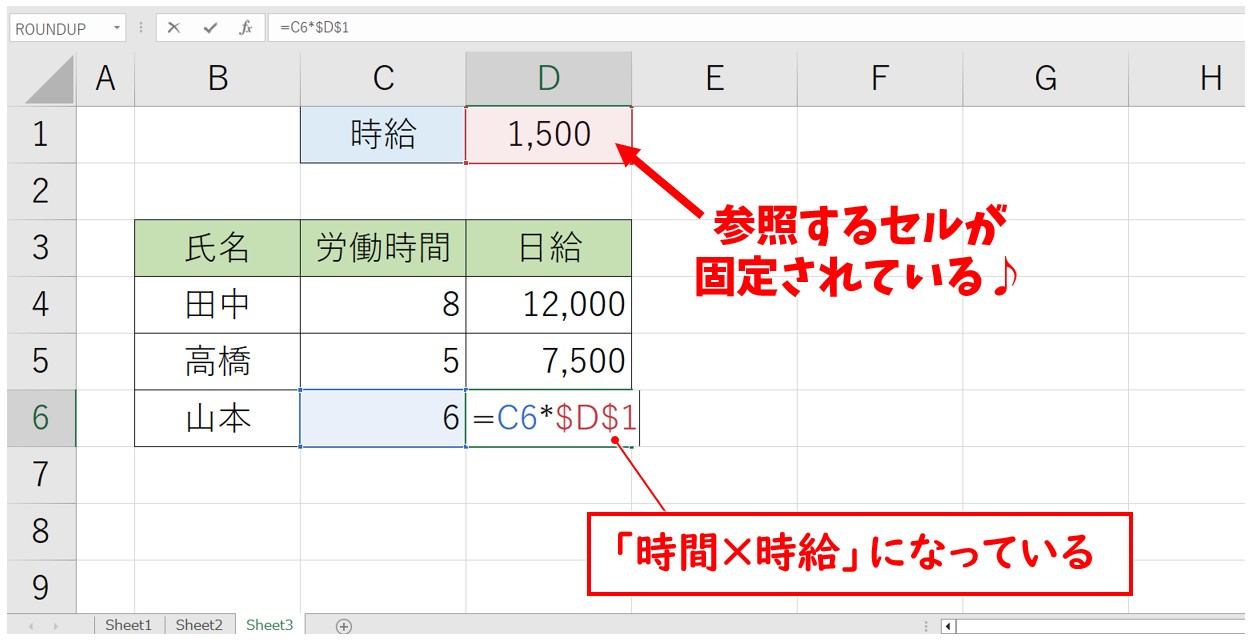Select row 6 header

(x=41, y=418)
